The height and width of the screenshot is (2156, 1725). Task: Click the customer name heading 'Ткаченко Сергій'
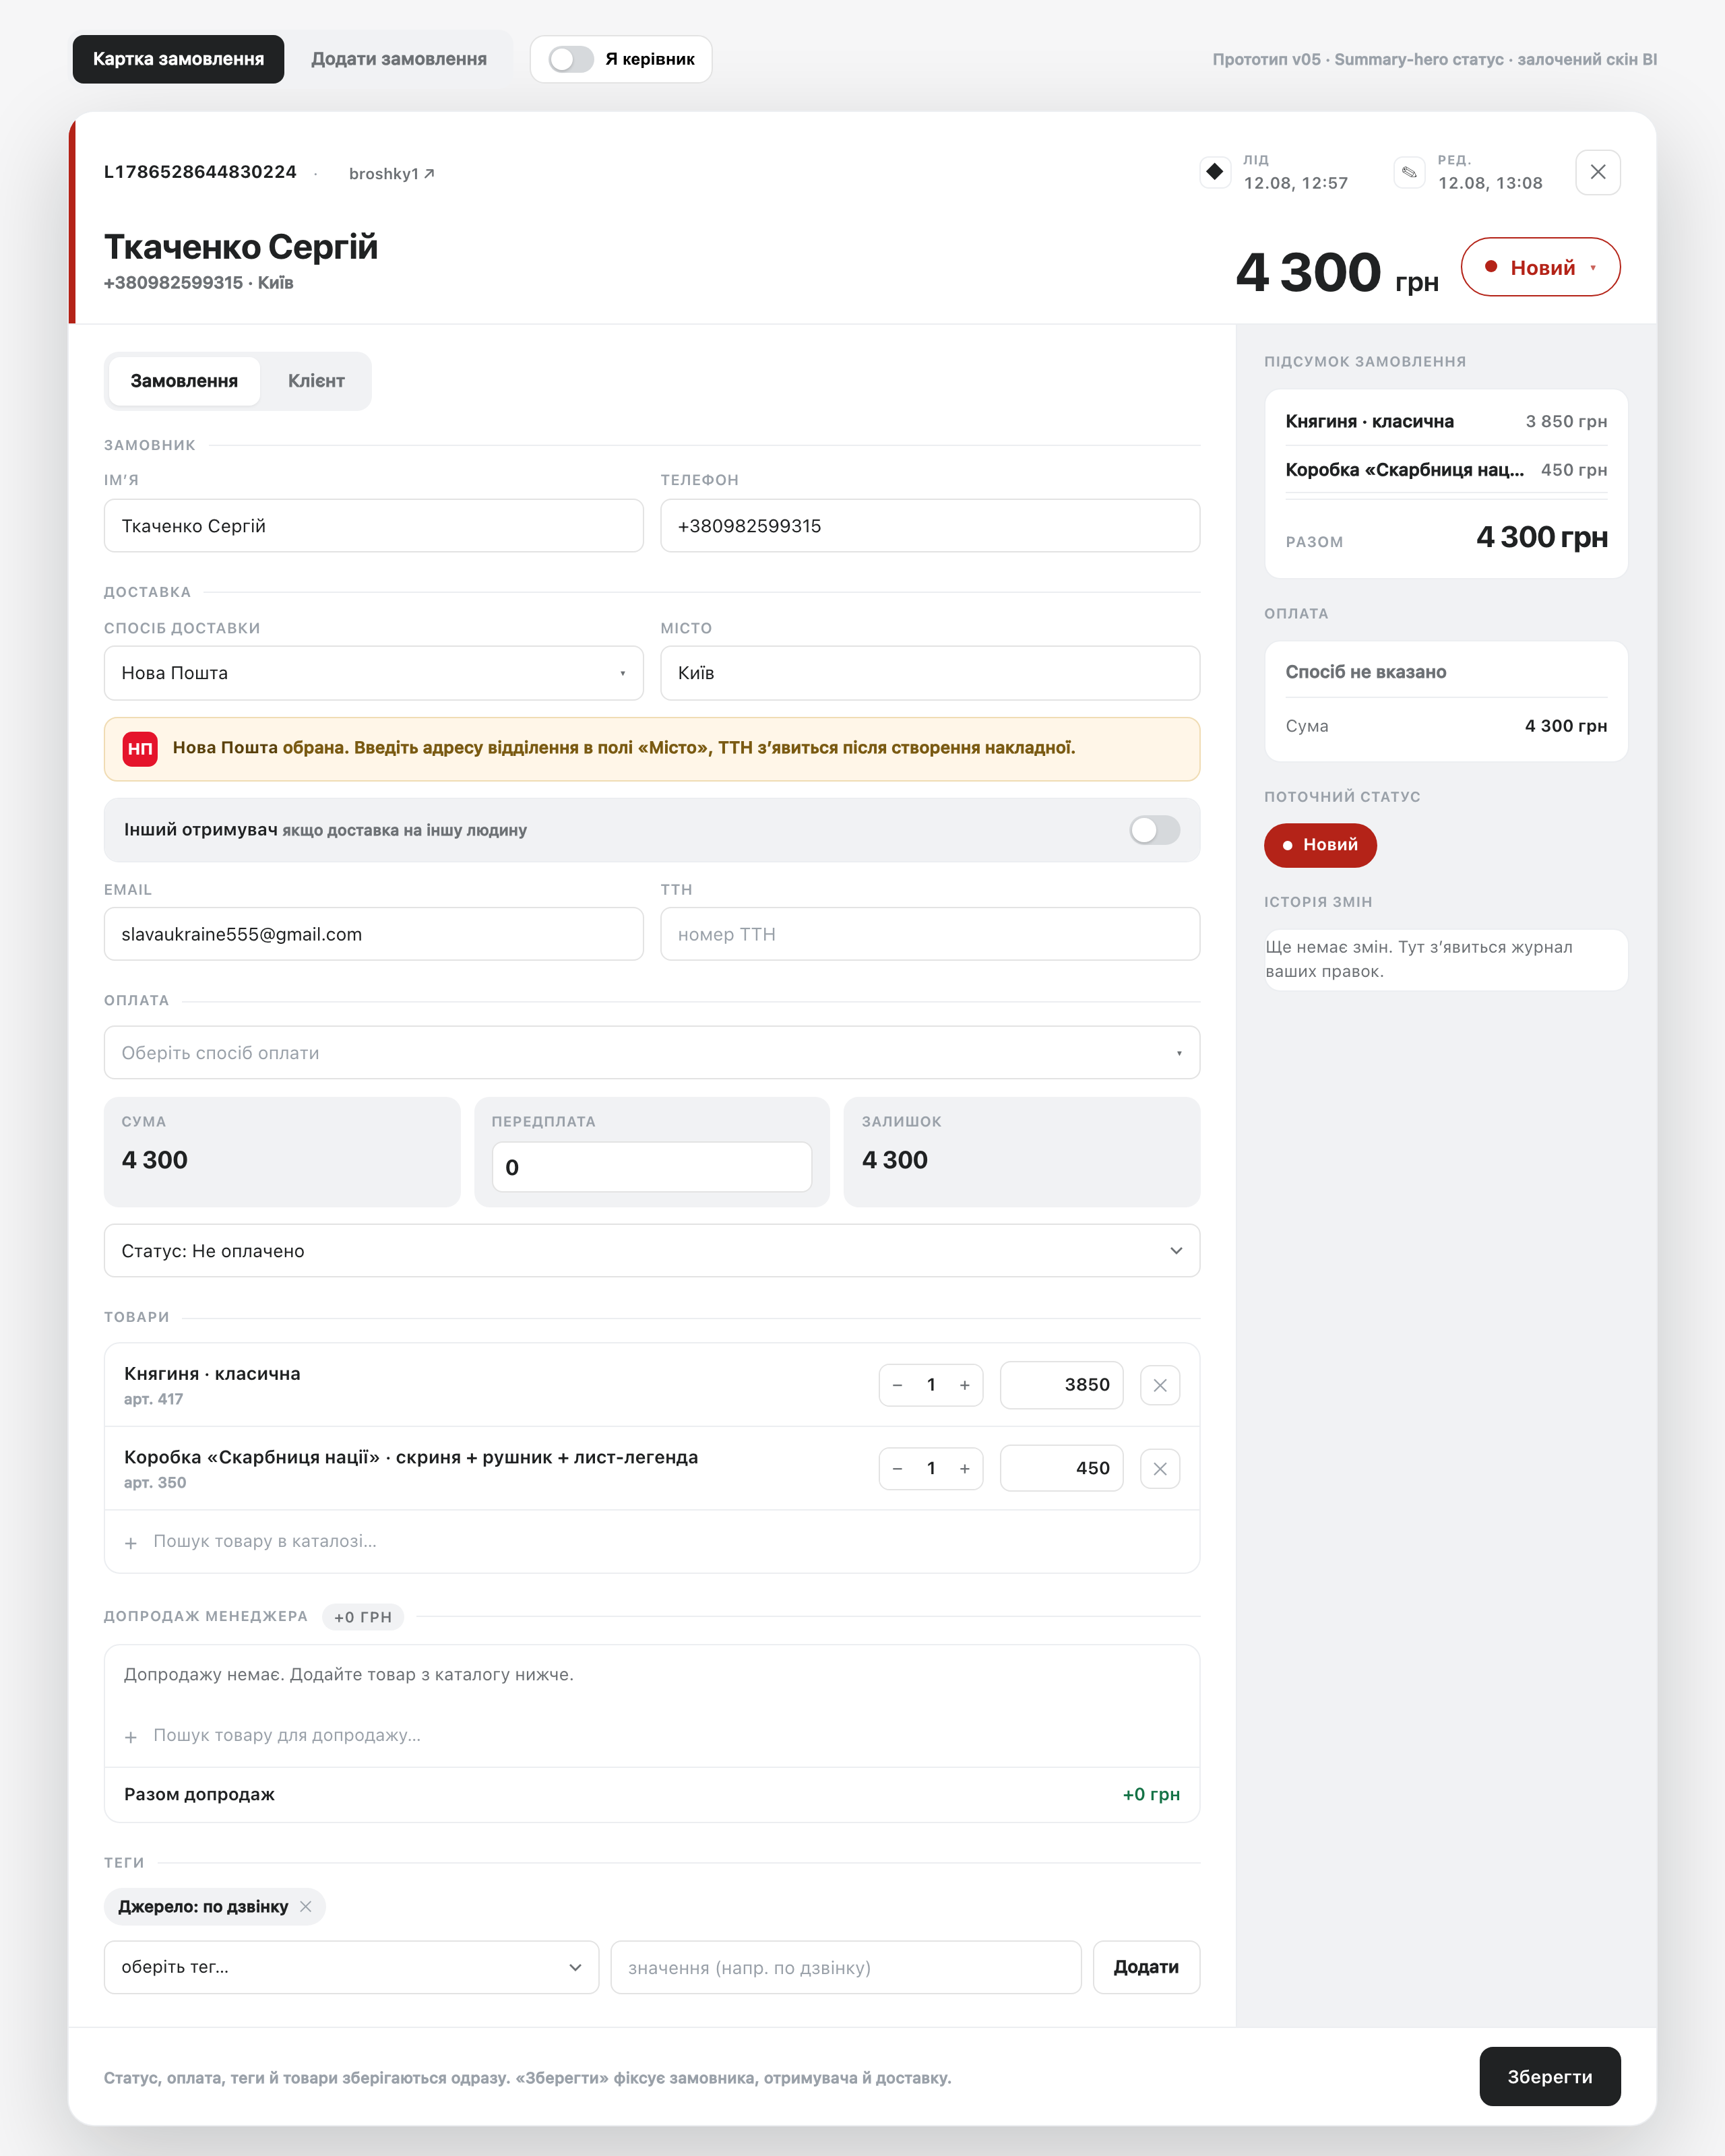pyautogui.click(x=241, y=247)
